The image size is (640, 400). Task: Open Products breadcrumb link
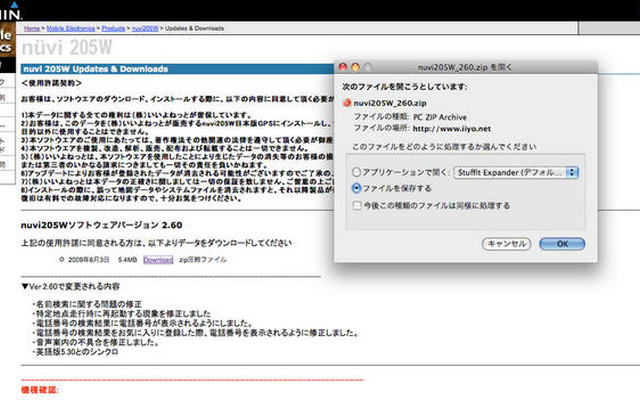tap(113, 29)
